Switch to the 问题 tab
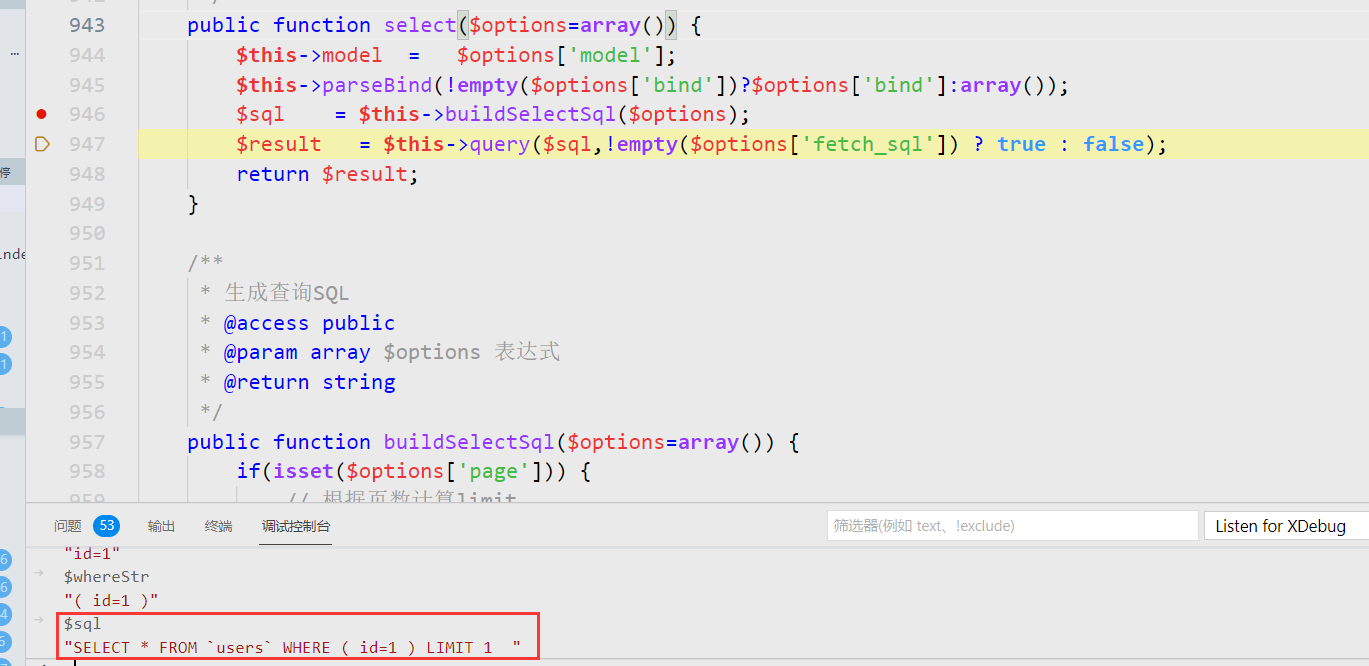The width and height of the screenshot is (1369, 666). pyautogui.click(x=68, y=526)
